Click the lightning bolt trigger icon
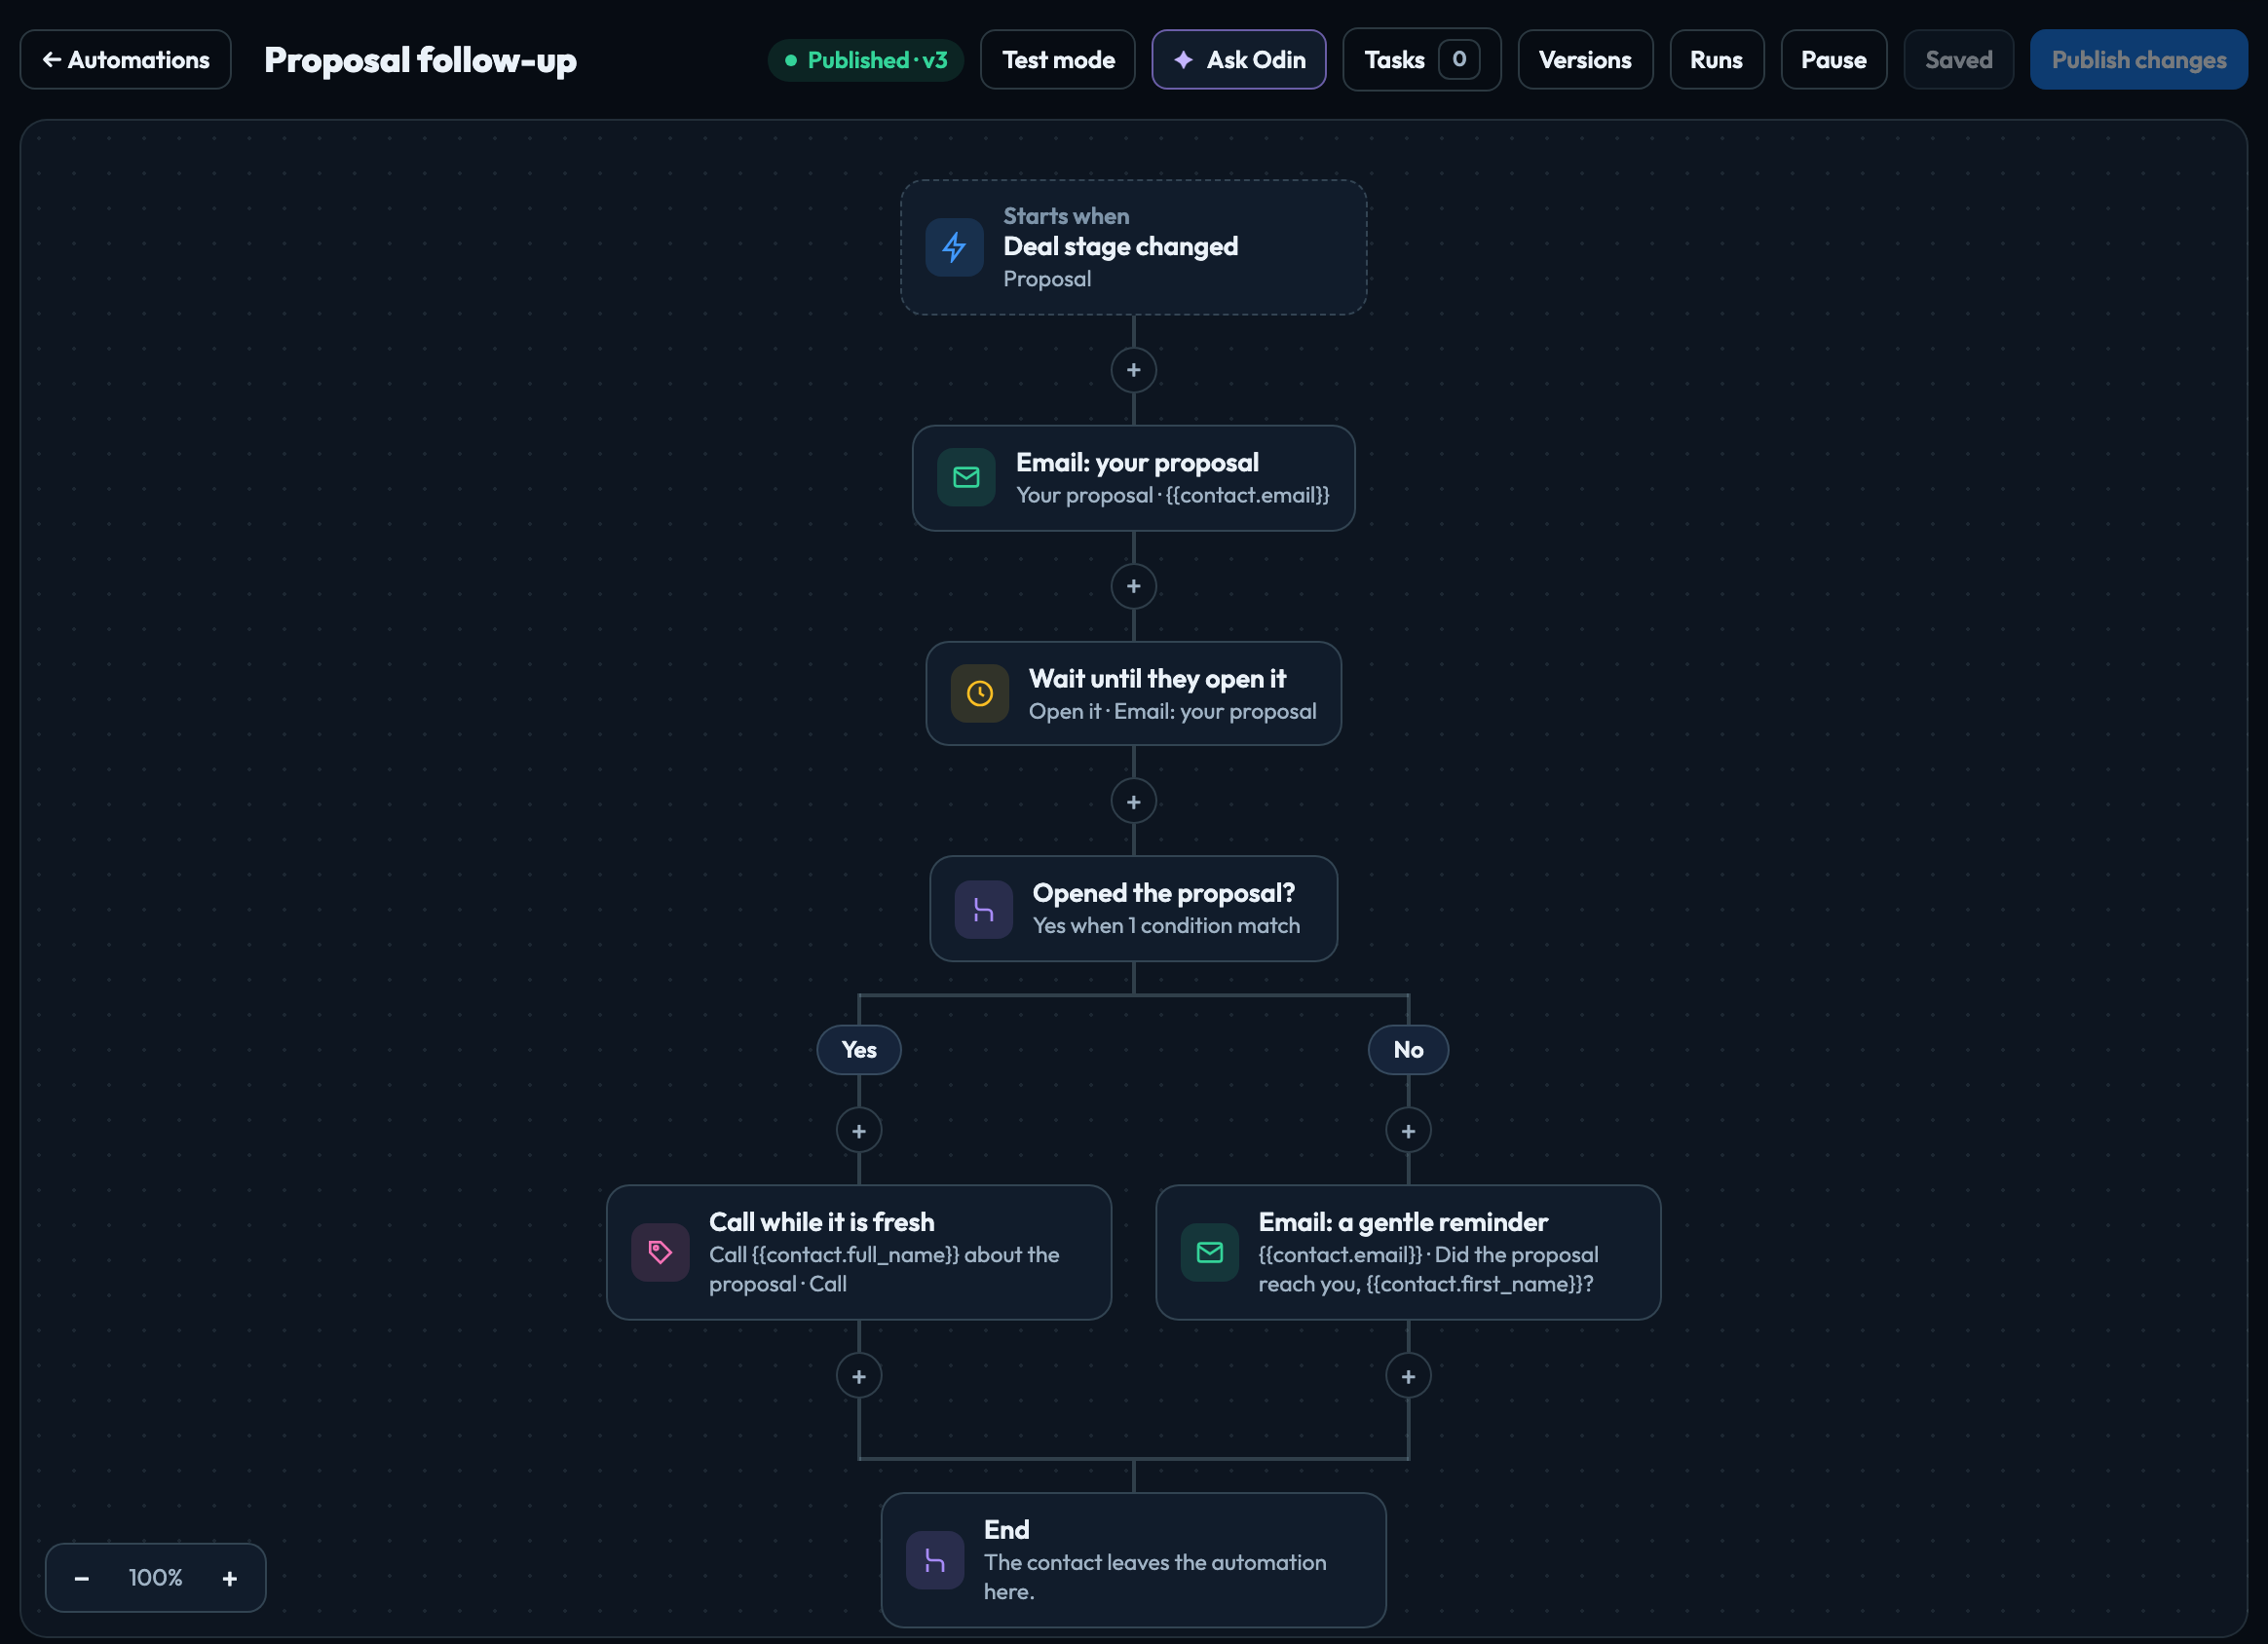 tap(954, 247)
